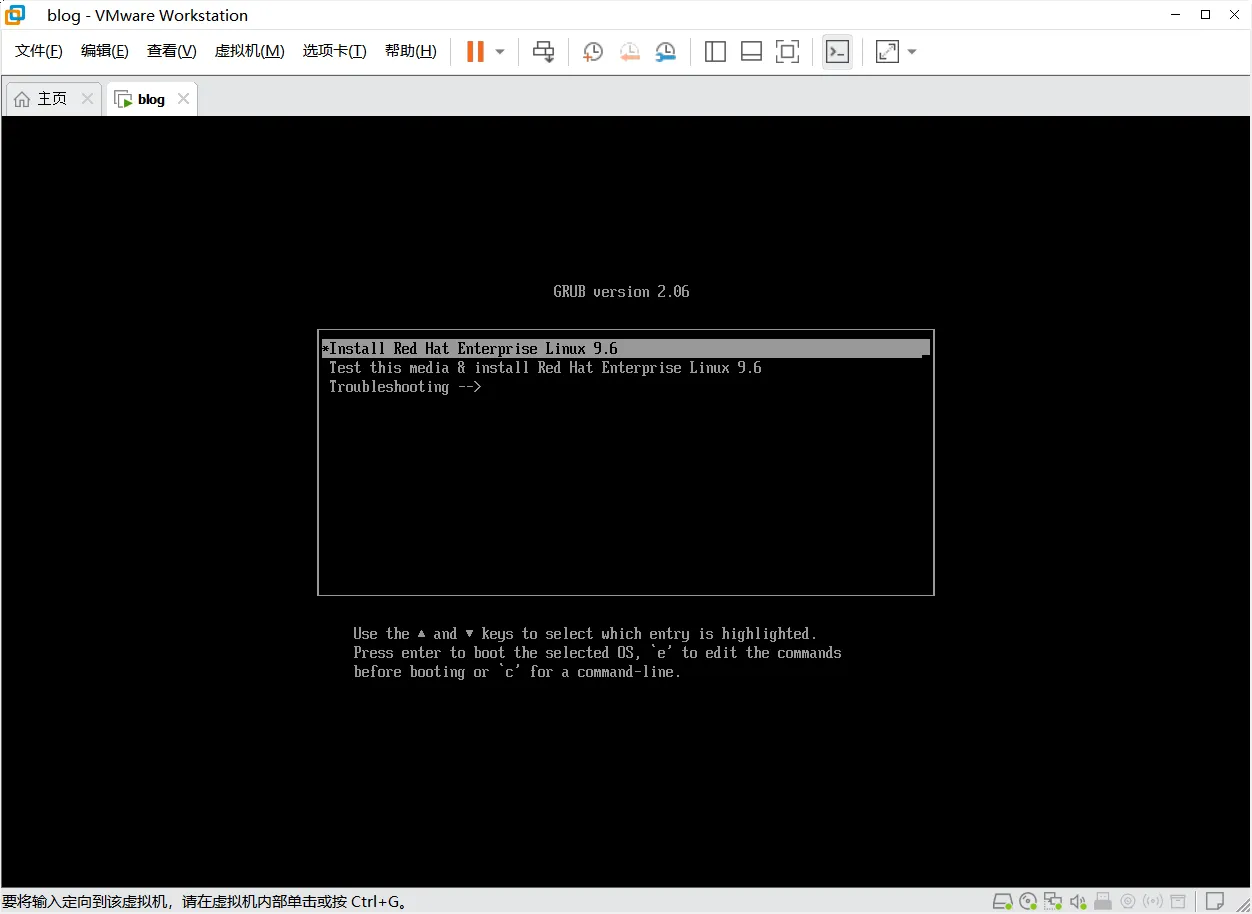Switch to full screen mode
Image resolution: width=1252 pixels, height=914 pixels.
[x=788, y=51]
